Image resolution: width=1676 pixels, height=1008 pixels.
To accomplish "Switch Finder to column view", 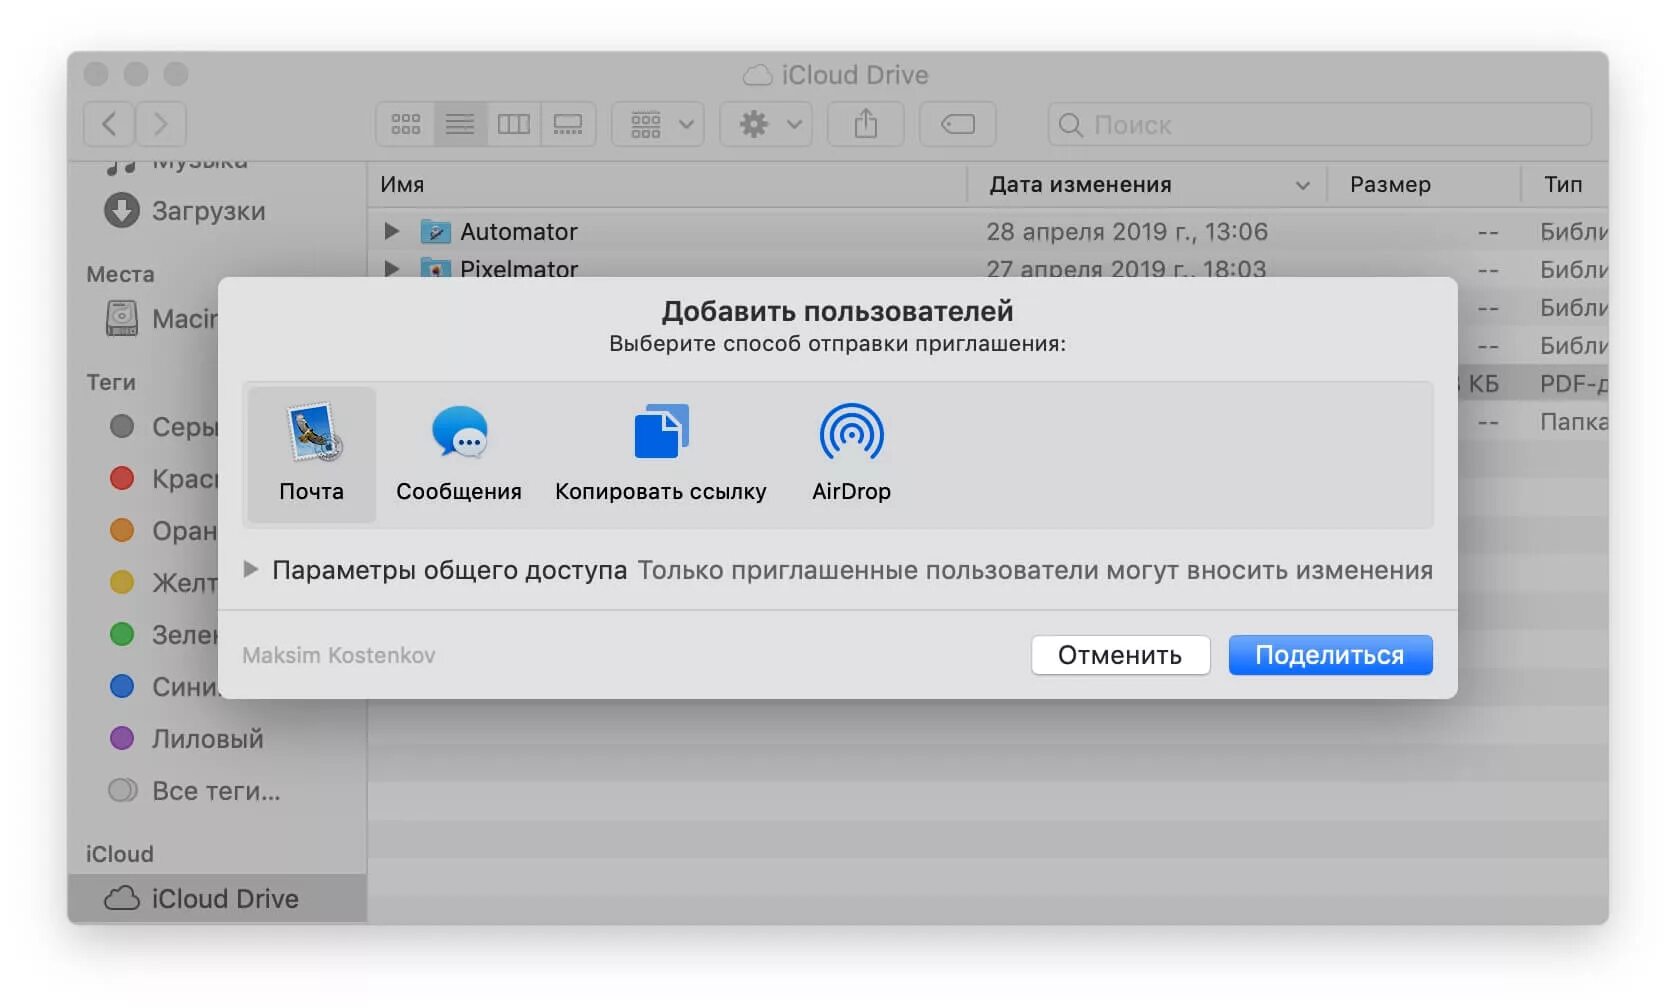I will click(514, 124).
